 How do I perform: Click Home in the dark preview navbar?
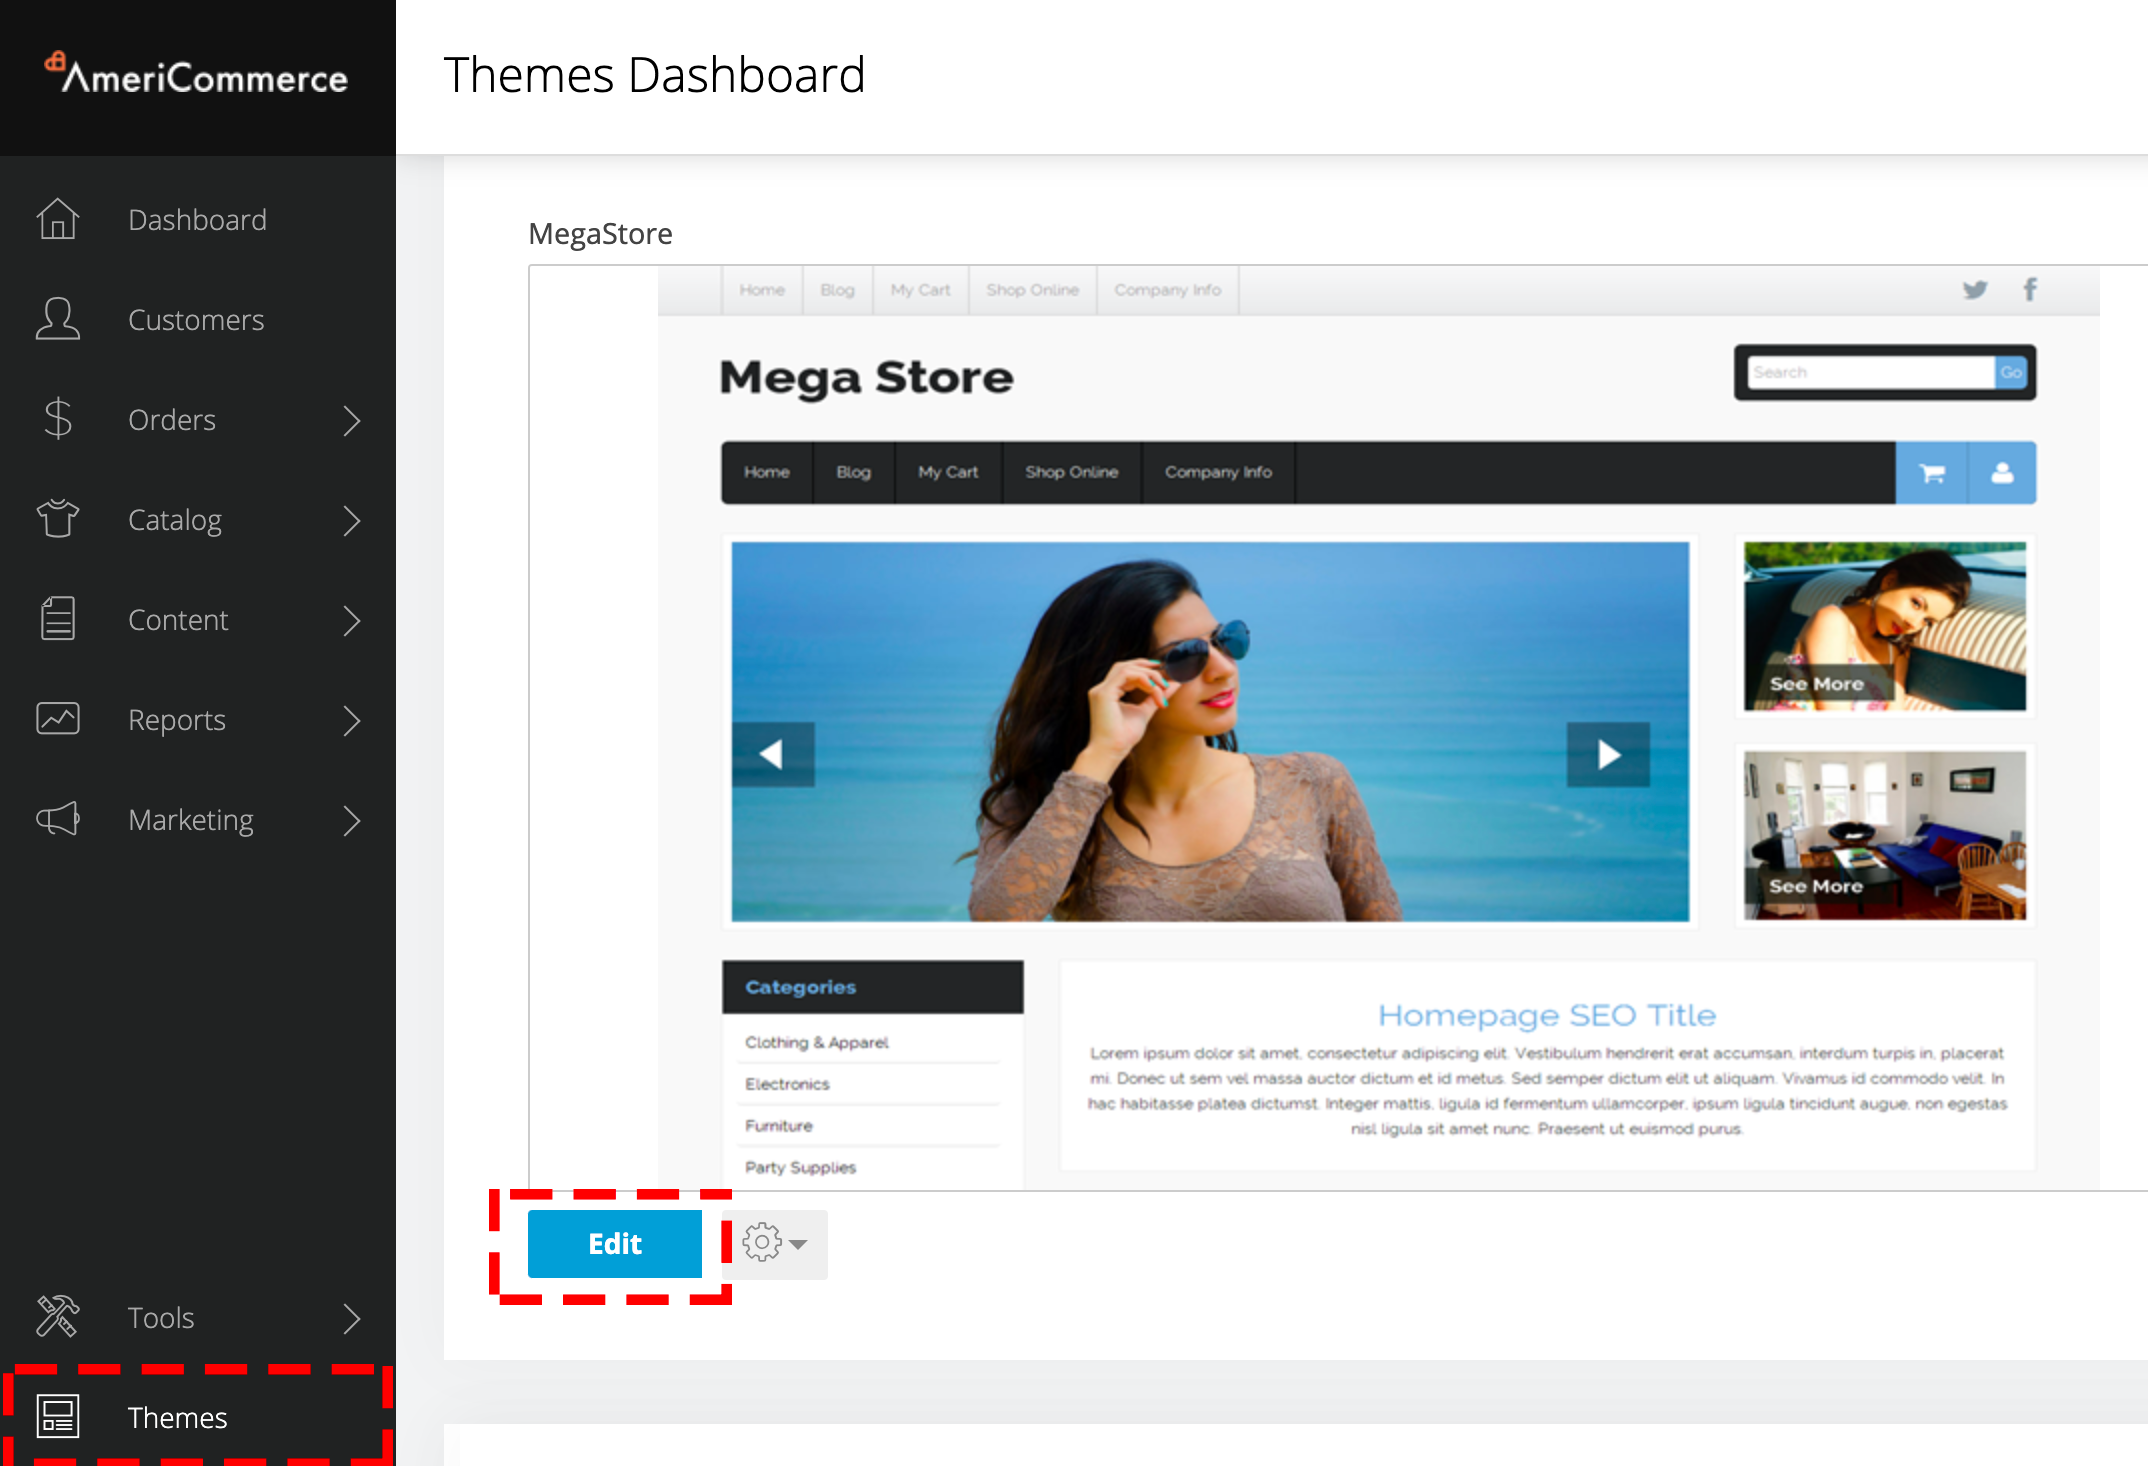coord(767,472)
